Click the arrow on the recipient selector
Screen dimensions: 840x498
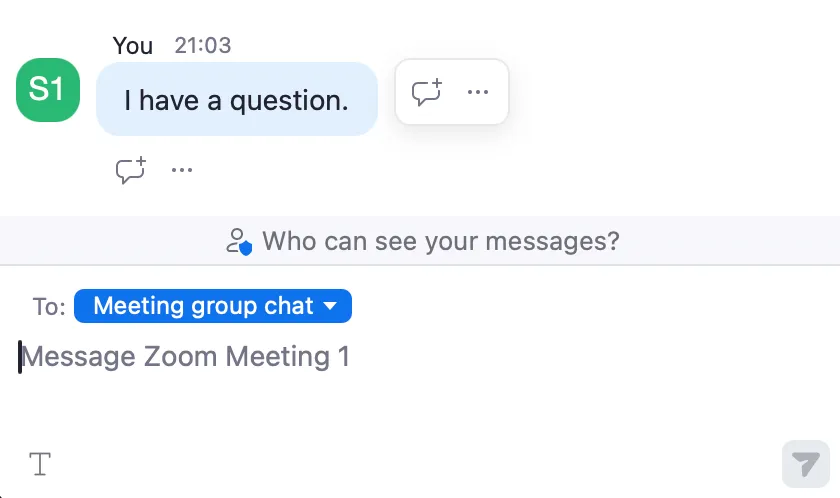point(331,306)
